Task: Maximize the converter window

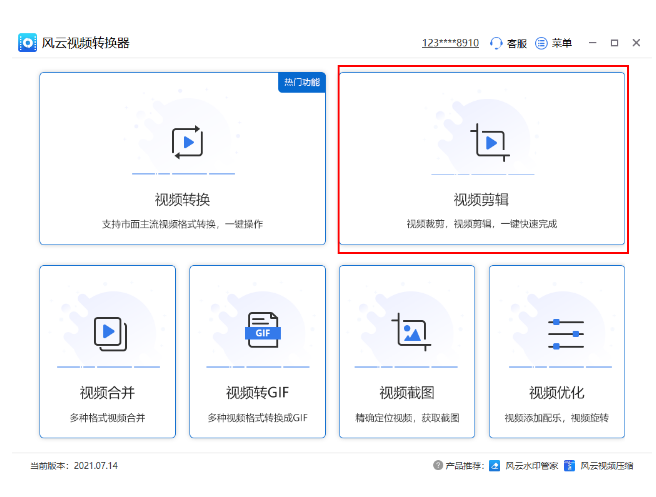Action: click(614, 43)
